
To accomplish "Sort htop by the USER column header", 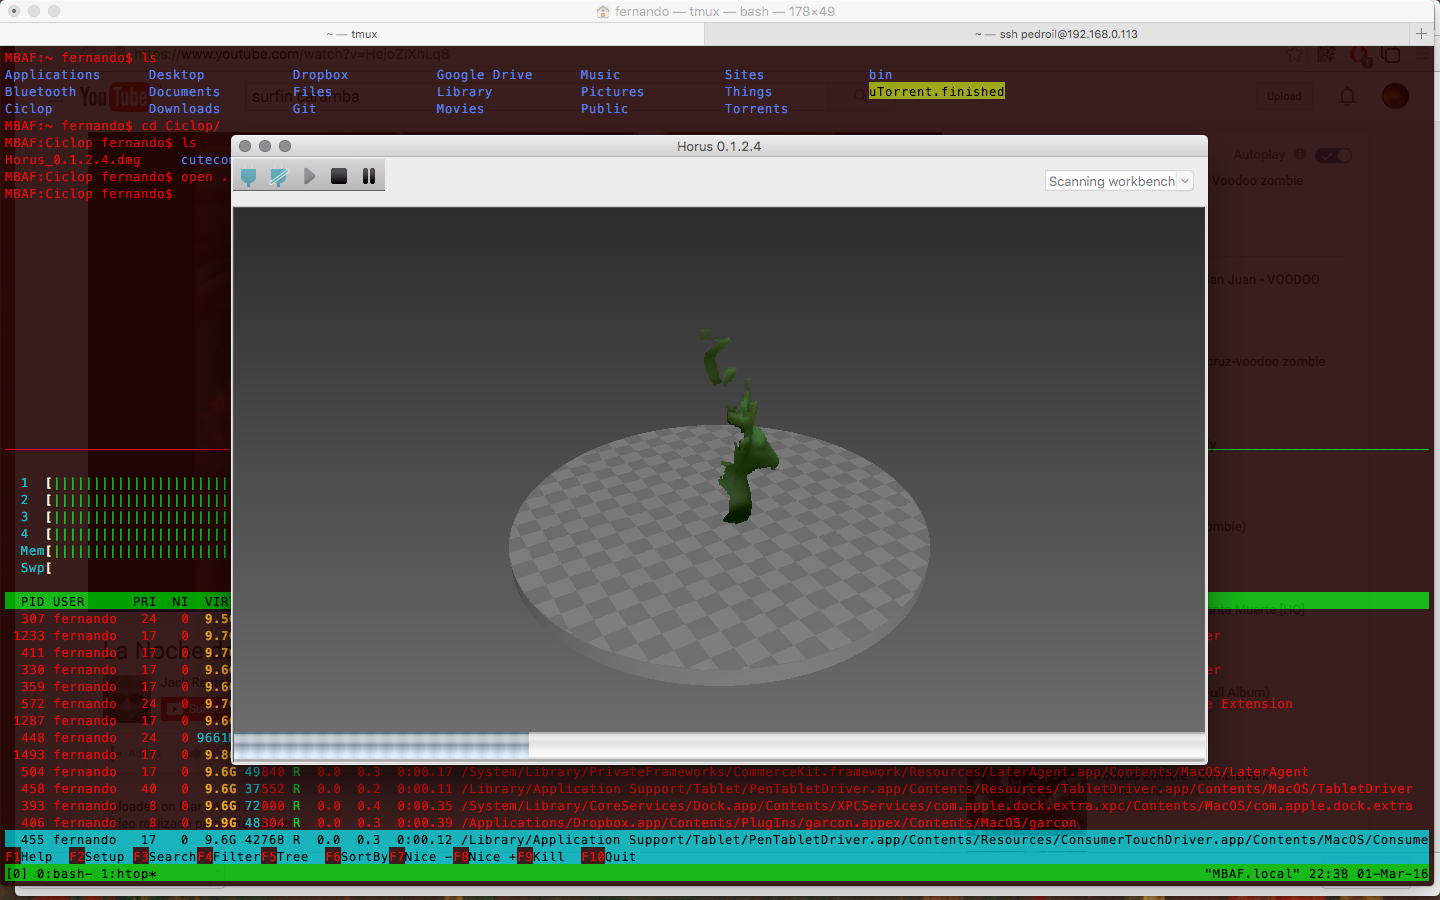I will tap(69, 601).
